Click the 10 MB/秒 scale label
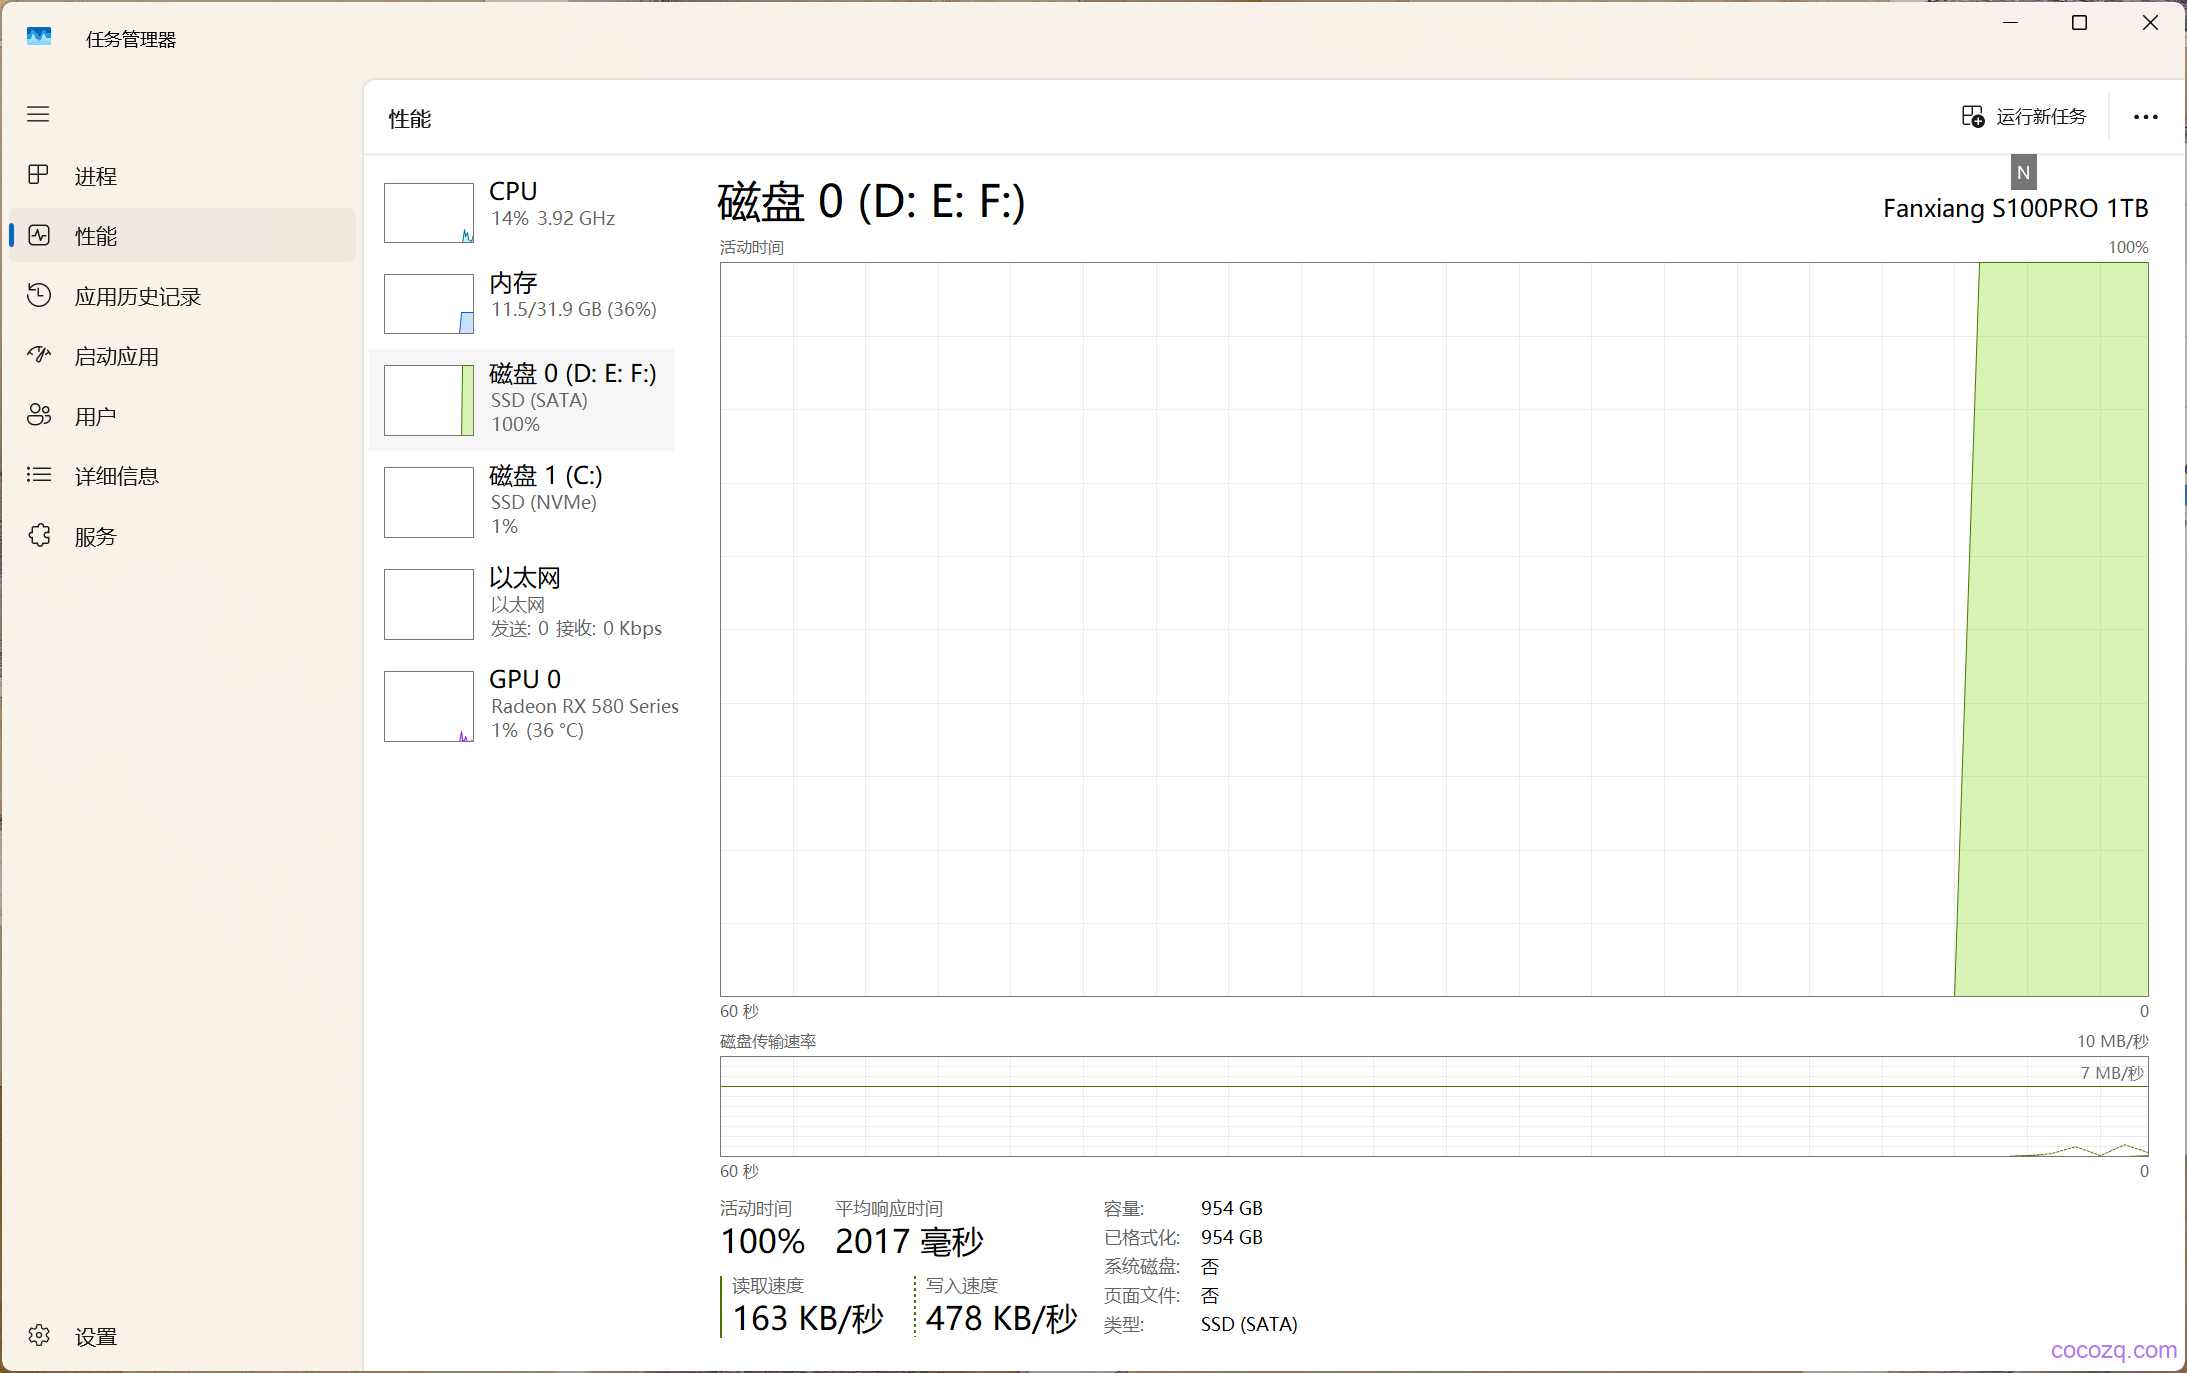2187x1373 pixels. (x=2113, y=1041)
